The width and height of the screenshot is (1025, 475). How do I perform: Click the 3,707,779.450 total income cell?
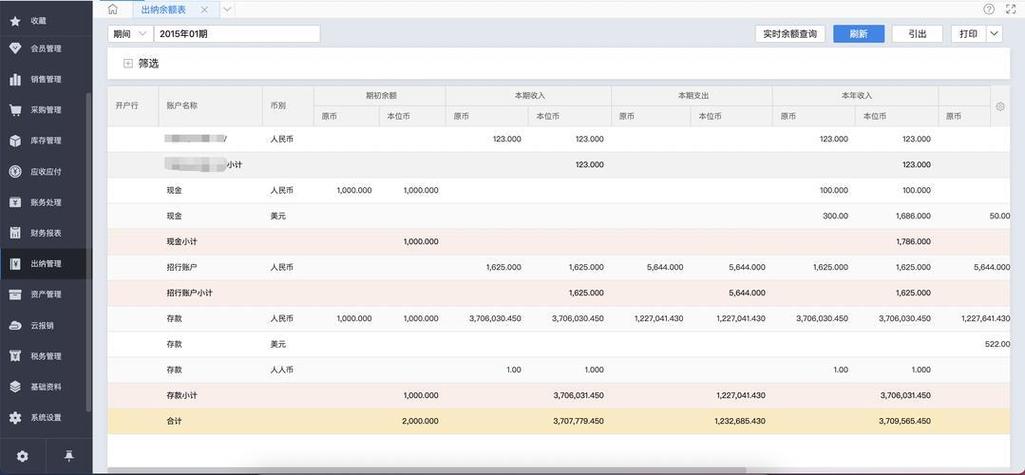tap(578, 421)
